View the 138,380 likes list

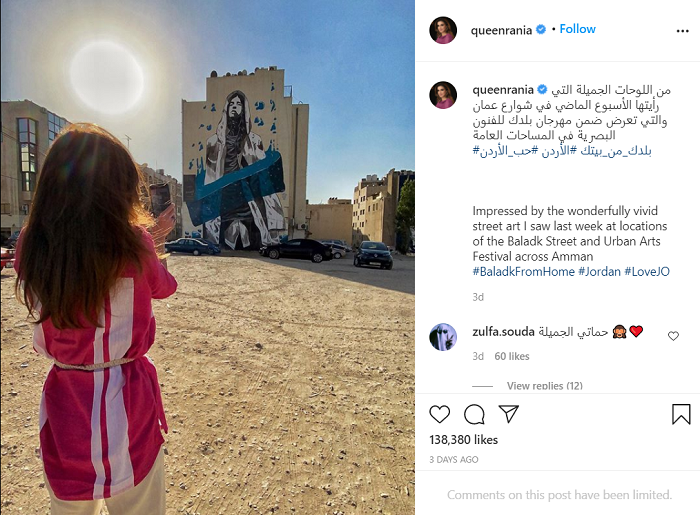pos(463,440)
